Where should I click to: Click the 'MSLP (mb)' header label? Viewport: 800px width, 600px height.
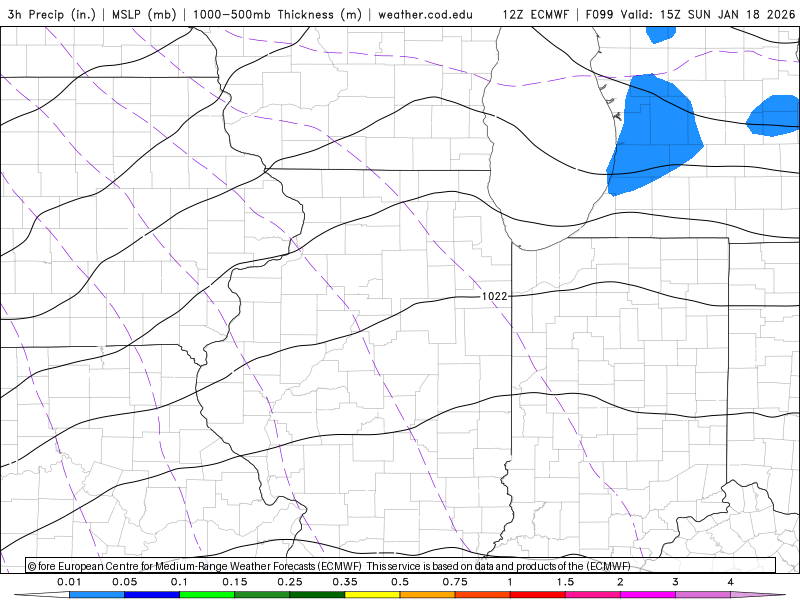coord(144,14)
